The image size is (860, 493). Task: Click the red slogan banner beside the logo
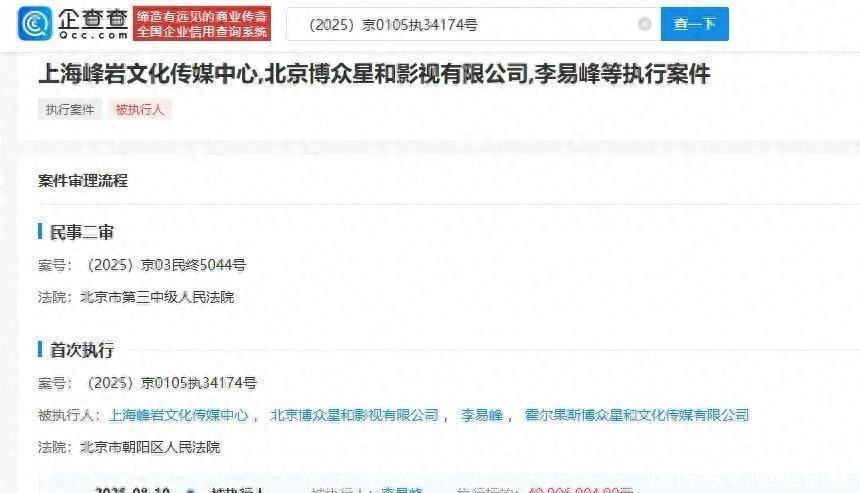202,24
